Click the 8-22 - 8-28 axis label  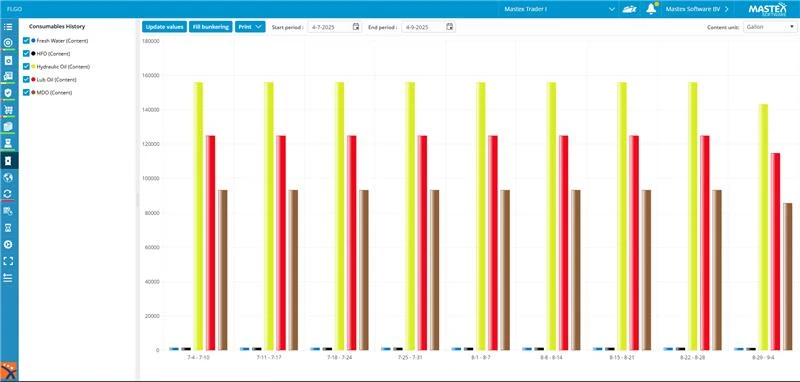[x=693, y=358]
